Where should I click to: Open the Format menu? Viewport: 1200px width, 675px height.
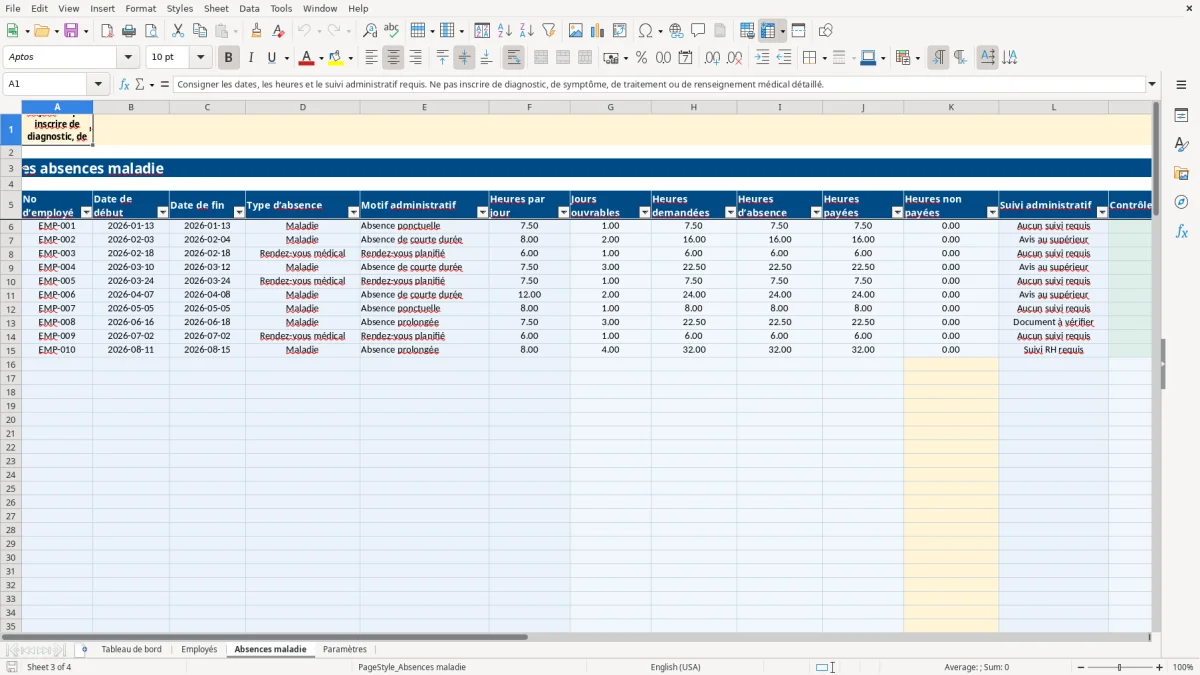point(140,8)
